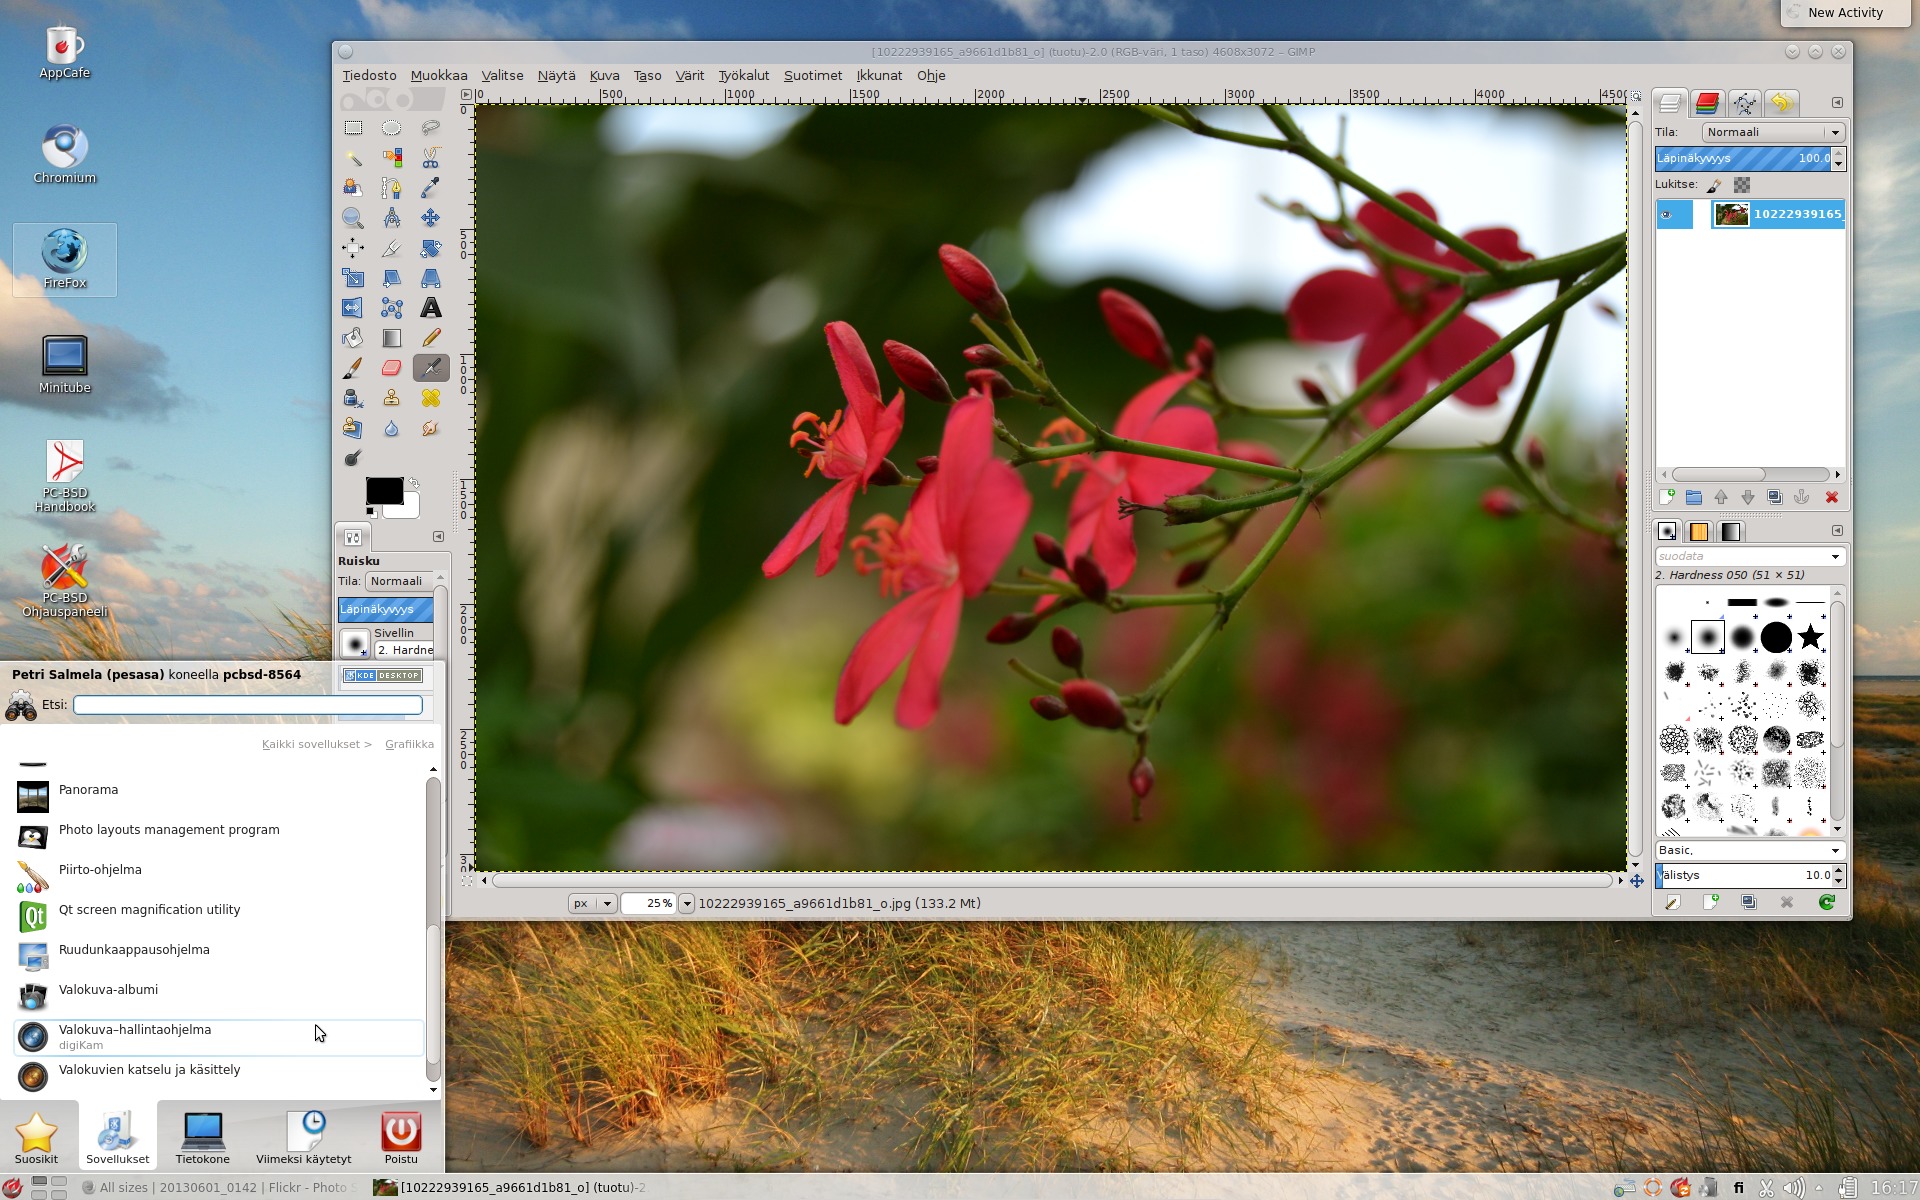Image resolution: width=1920 pixels, height=1200 pixels.
Task: Select the Zoom magnifier tool
Action: click(353, 218)
